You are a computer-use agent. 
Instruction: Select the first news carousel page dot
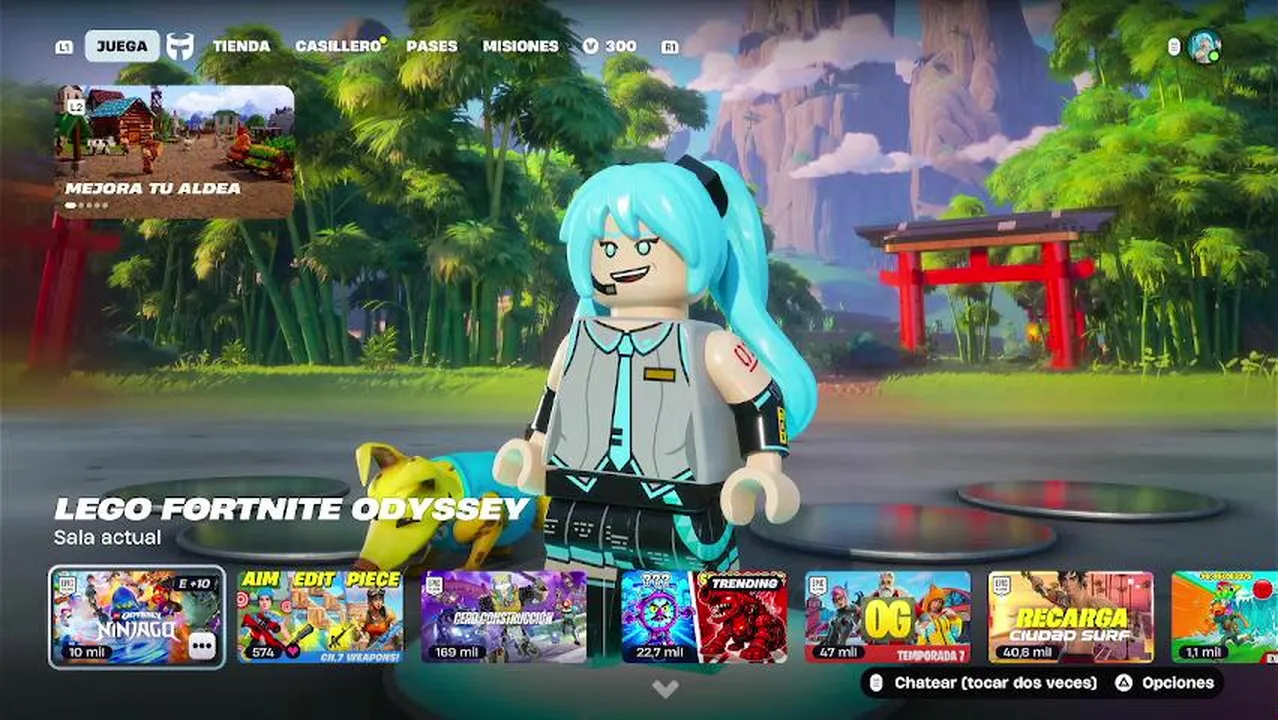(x=70, y=206)
